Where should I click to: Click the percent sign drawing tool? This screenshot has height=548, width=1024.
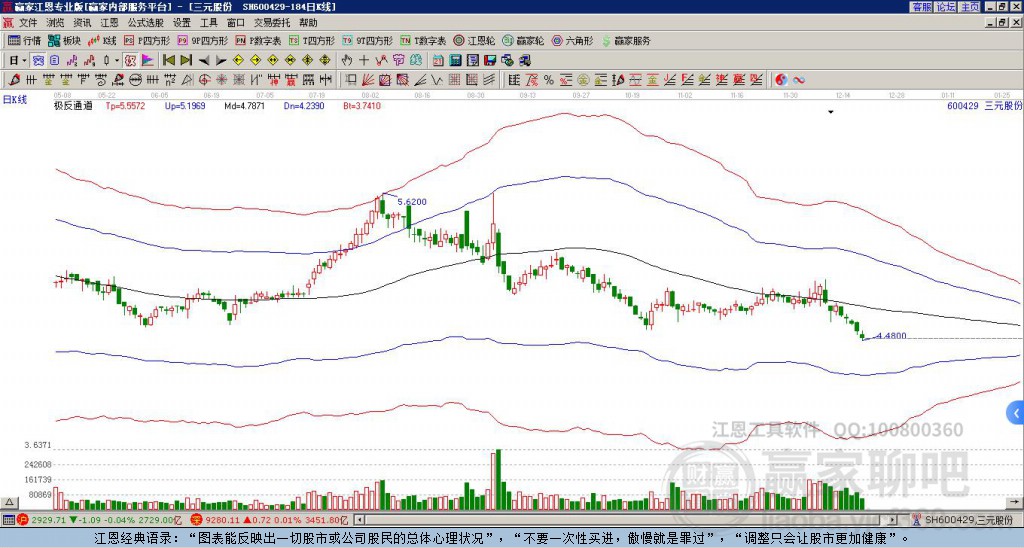548,79
